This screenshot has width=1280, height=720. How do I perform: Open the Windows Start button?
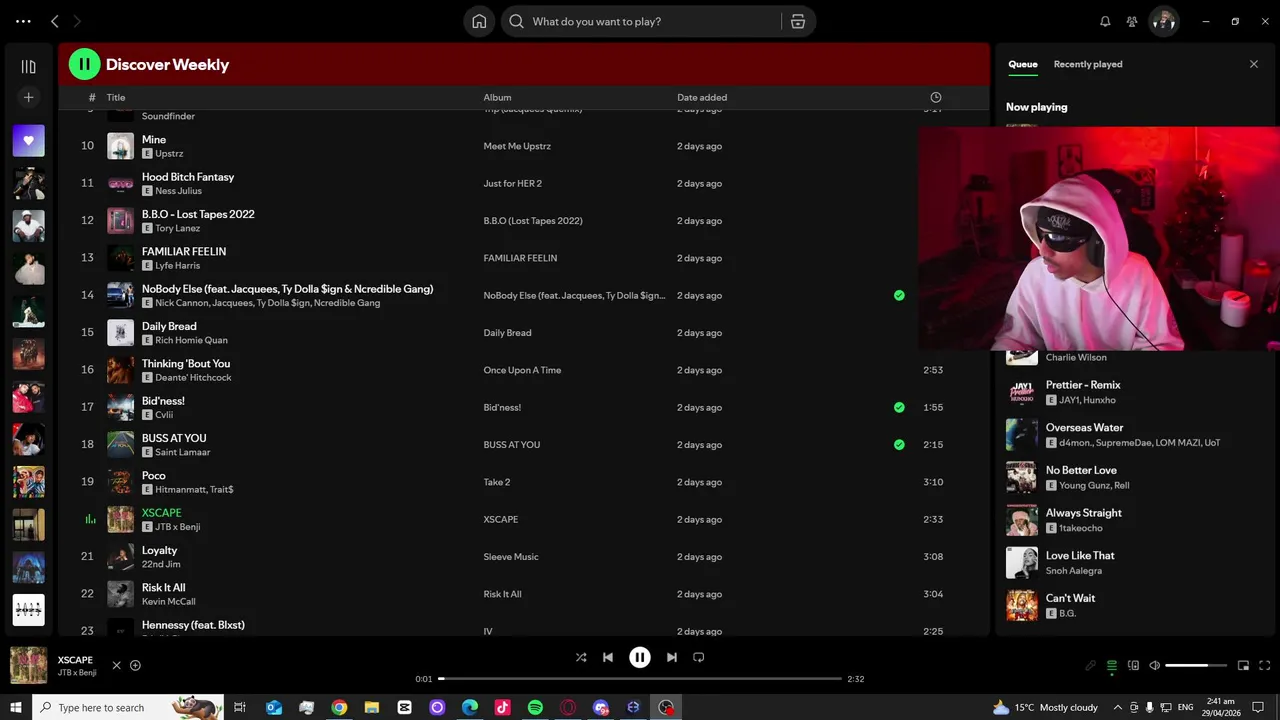pos(16,707)
